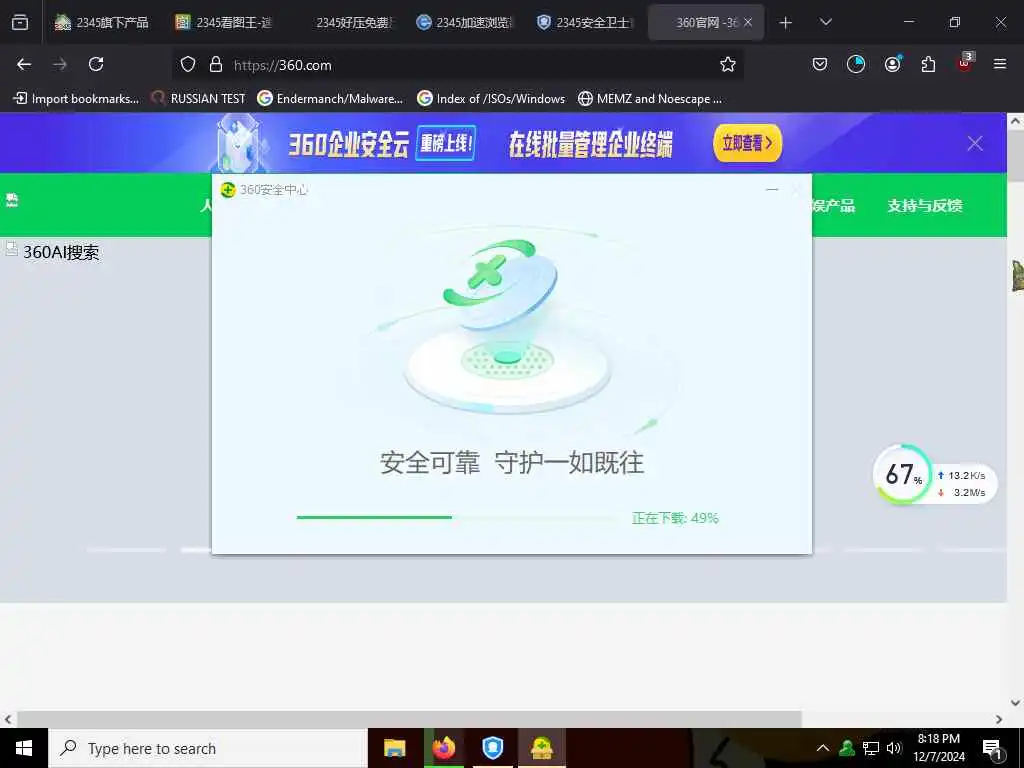Click the 360安全中心 installer logo icon
This screenshot has width=1024, height=768.
coord(228,190)
